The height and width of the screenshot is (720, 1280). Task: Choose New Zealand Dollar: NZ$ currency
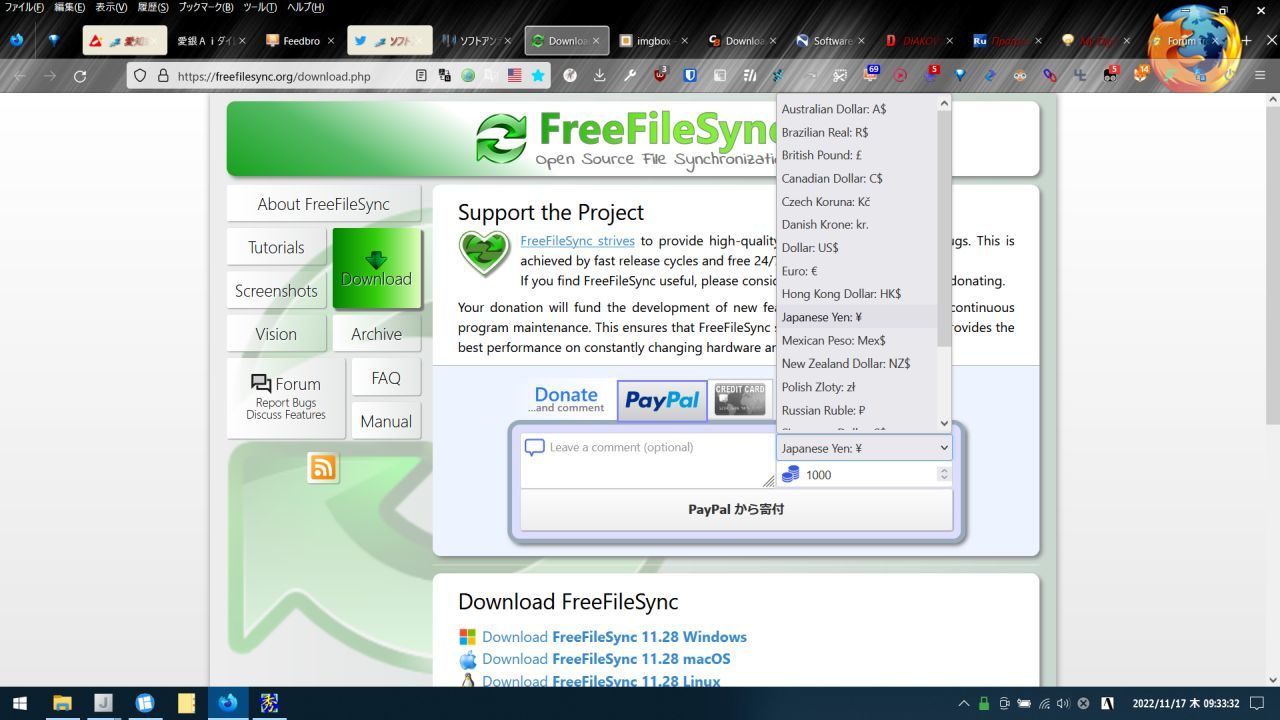(857, 363)
